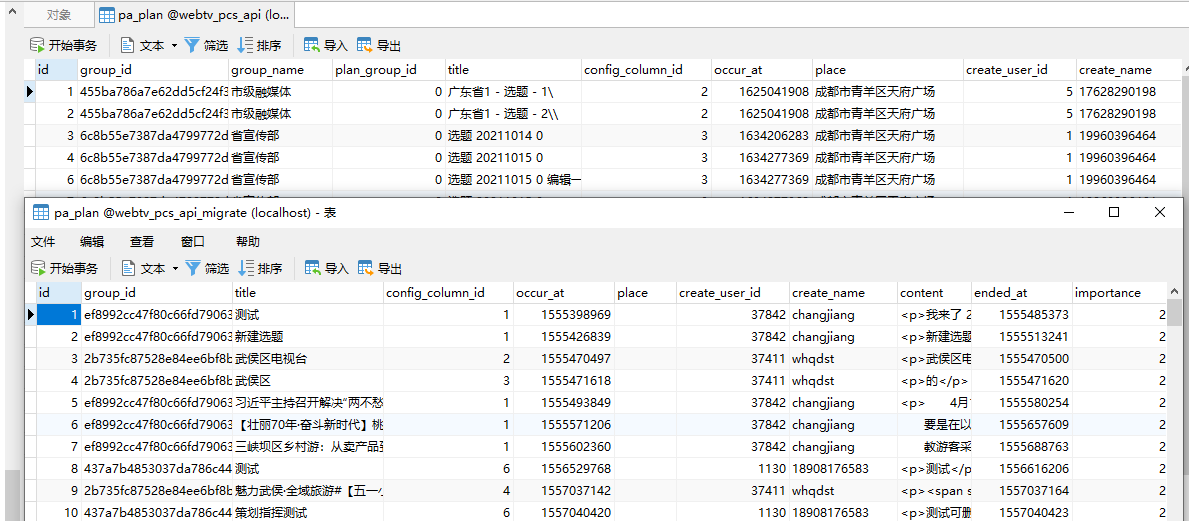The image size is (1189, 521).
Task: Open the 查看 menu
Action: point(142,242)
